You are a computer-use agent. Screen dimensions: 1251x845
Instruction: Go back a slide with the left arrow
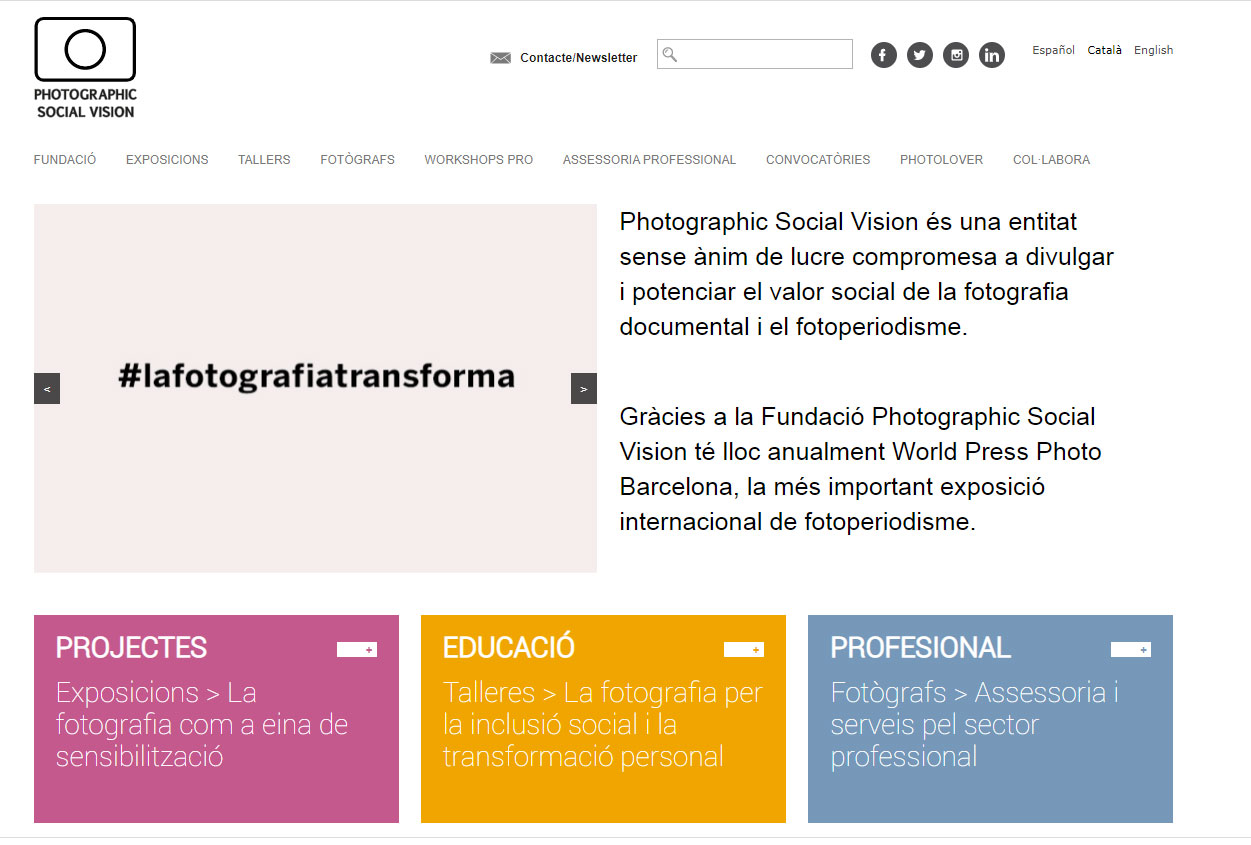[x=46, y=388]
